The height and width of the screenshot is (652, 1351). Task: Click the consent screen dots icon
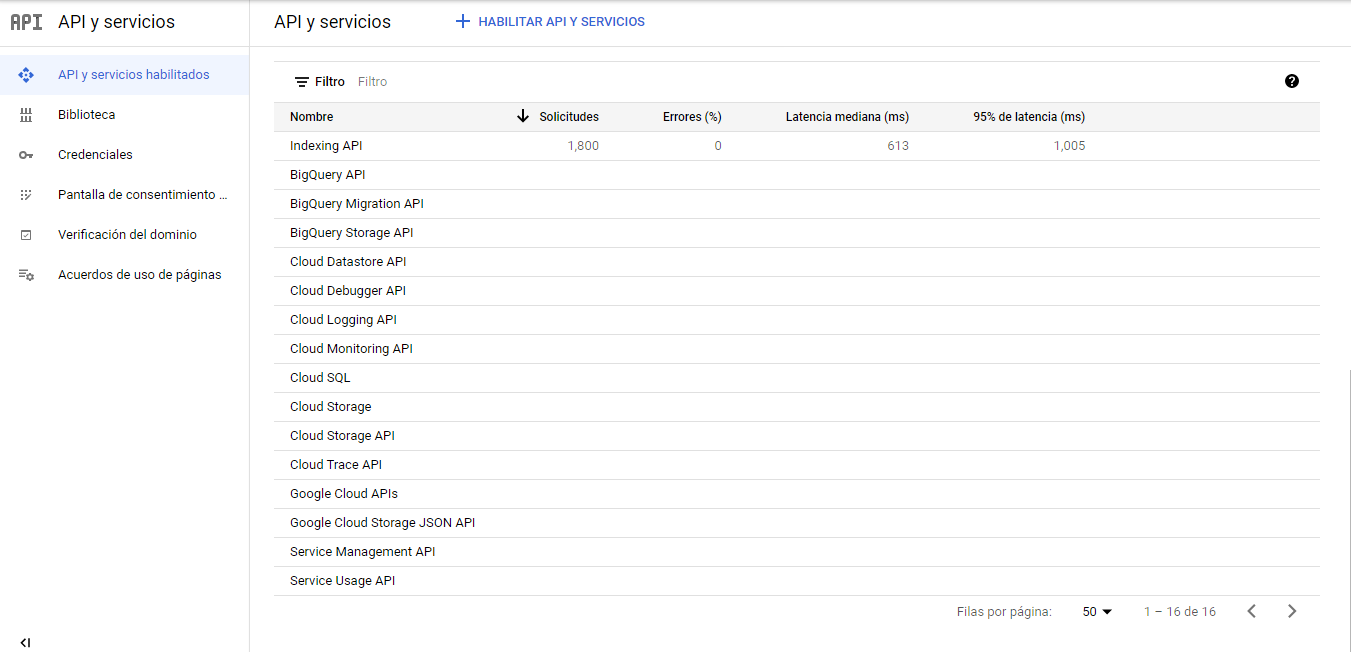click(26, 195)
